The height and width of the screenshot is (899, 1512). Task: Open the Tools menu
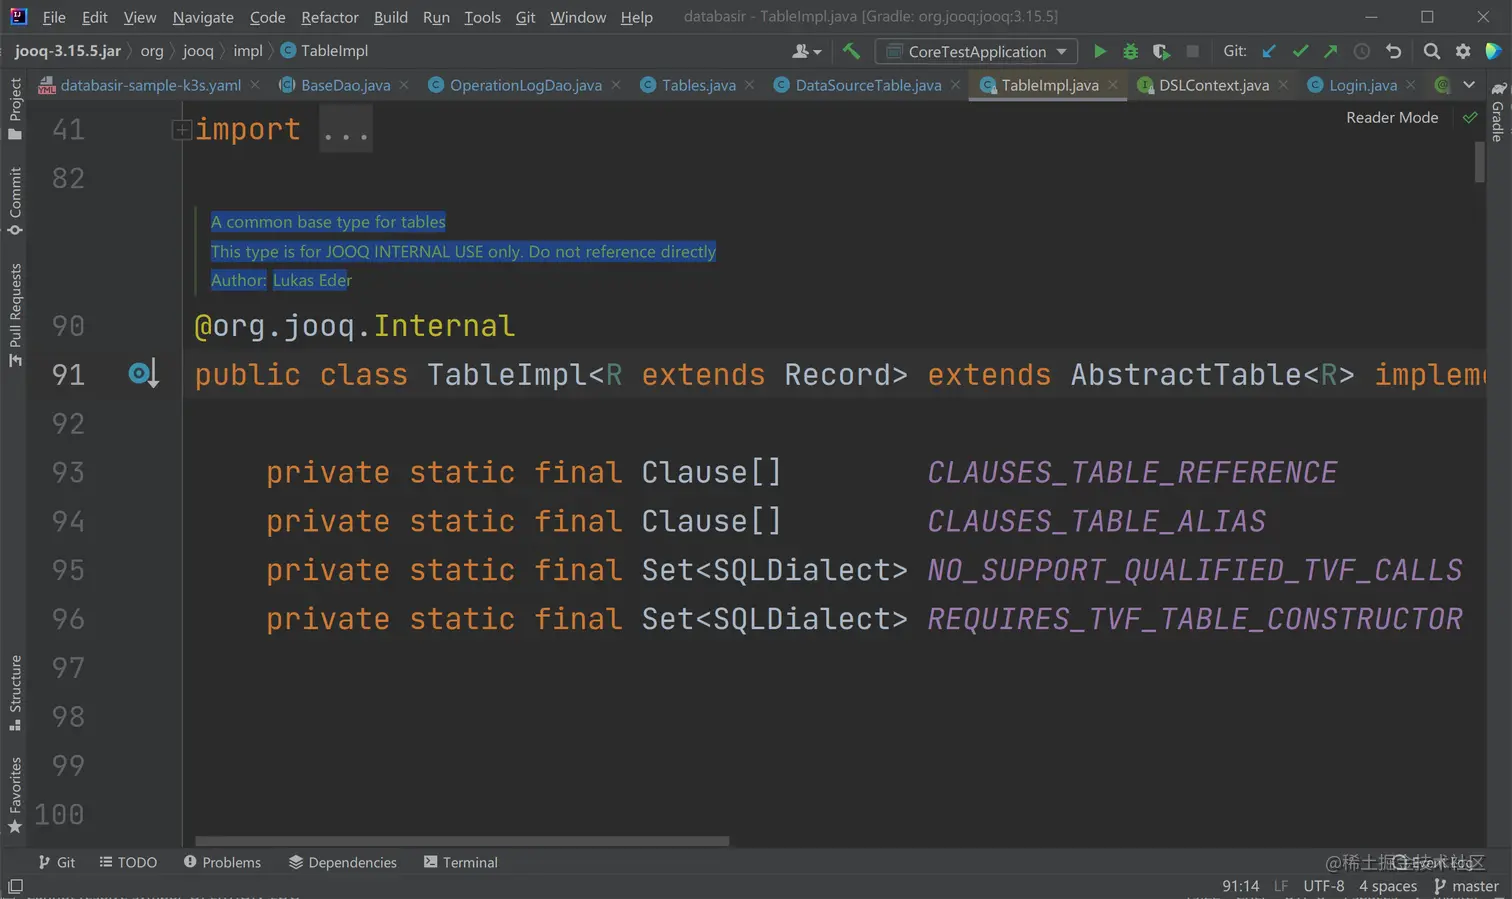(482, 17)
